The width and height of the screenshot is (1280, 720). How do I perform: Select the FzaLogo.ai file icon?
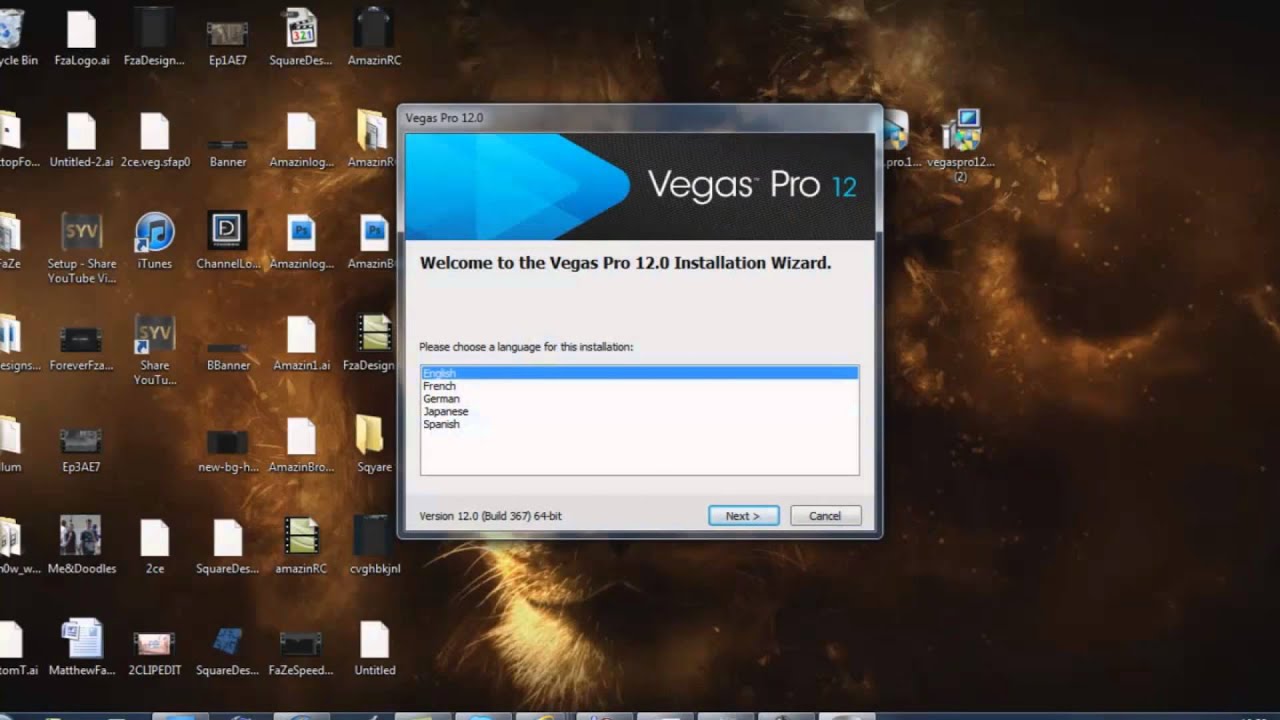pyautogui.click(x=82, y=36)
